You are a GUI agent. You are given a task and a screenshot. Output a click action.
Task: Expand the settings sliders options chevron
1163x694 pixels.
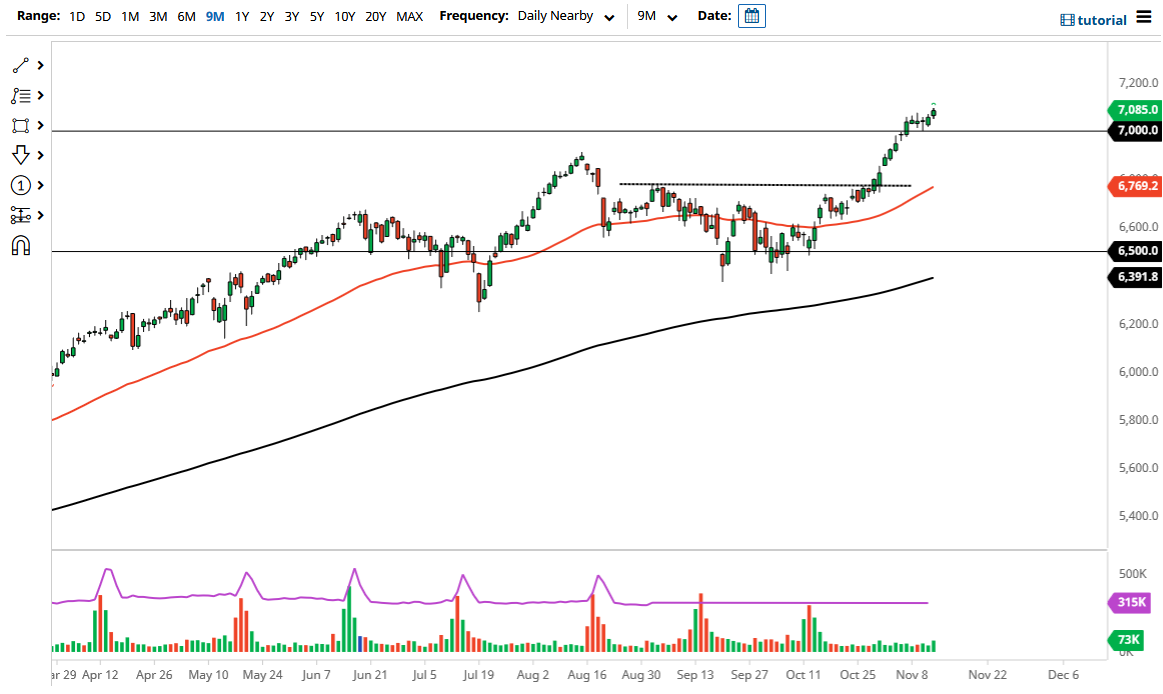[x=40, y=215]
